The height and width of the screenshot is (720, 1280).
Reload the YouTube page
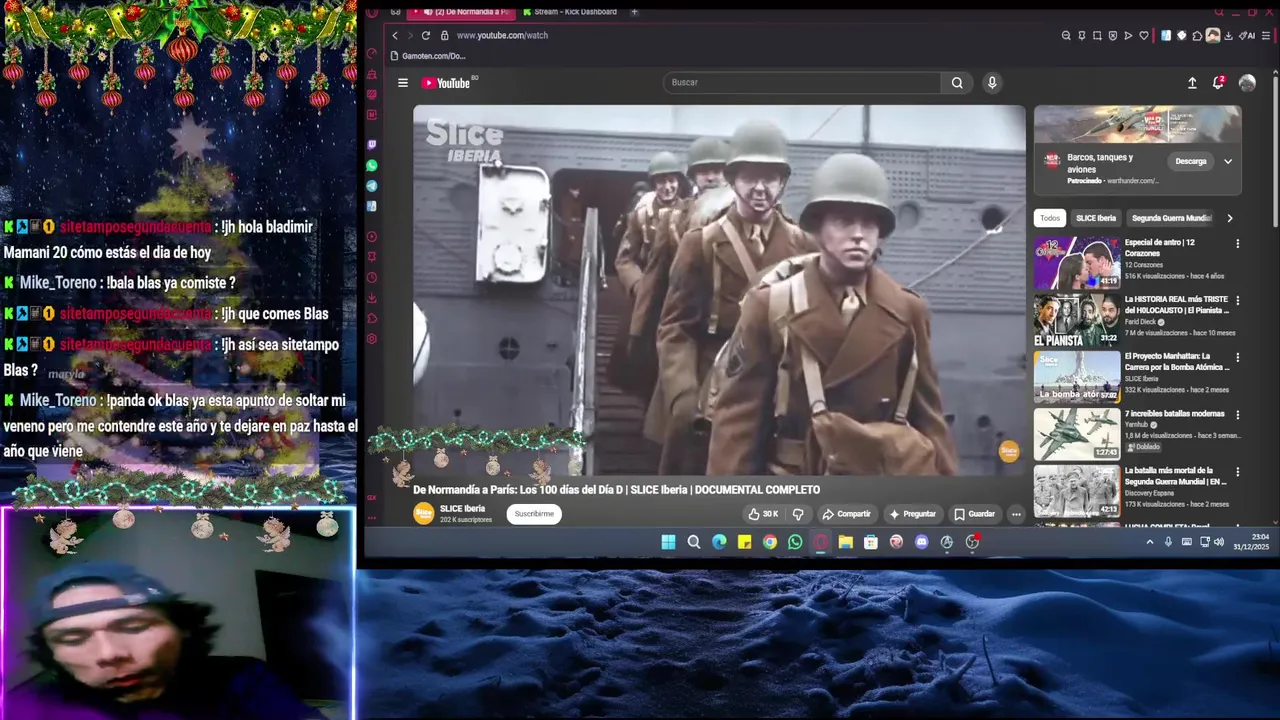pos(426,35)
